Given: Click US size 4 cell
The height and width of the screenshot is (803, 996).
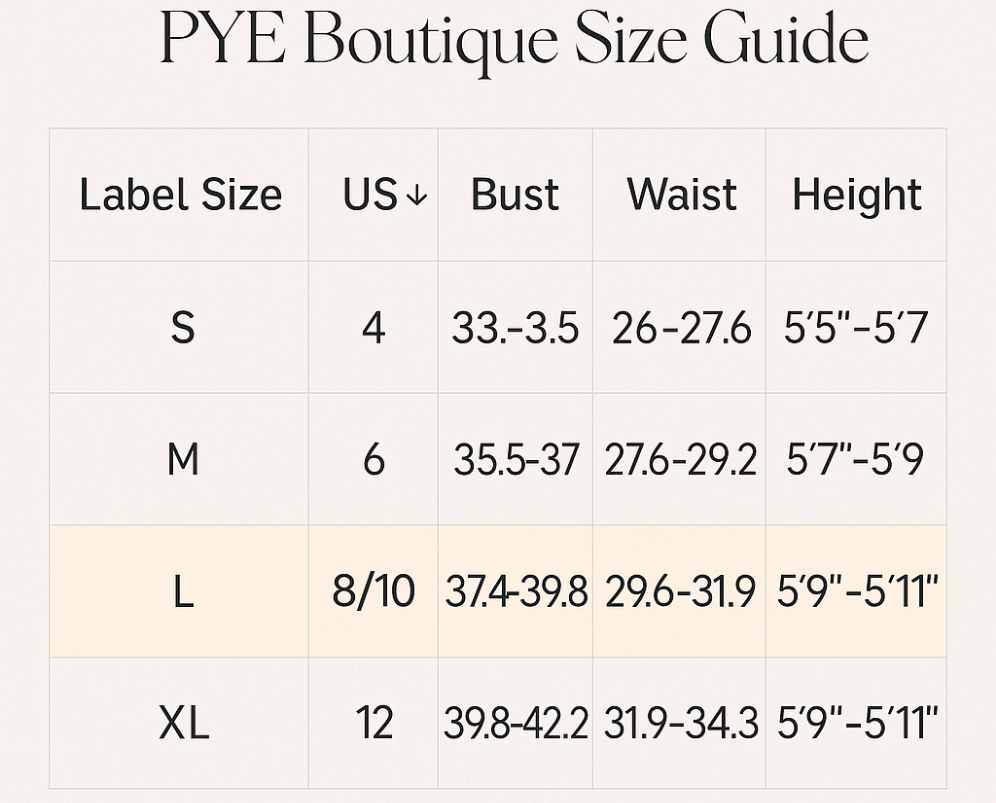Looking at the screenshot, I should point(373,327).
